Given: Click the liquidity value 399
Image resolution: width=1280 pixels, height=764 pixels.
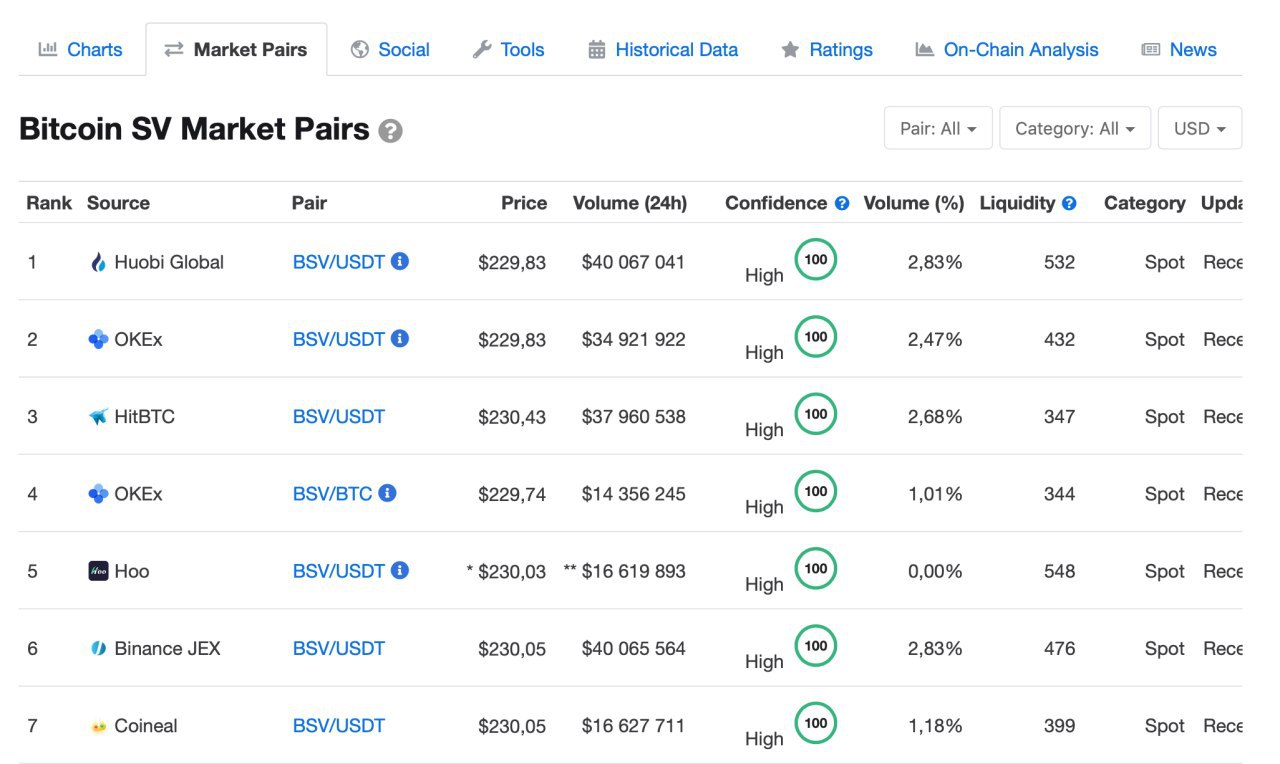Looking at the screenshot, I should click(x=1059, y=726).
